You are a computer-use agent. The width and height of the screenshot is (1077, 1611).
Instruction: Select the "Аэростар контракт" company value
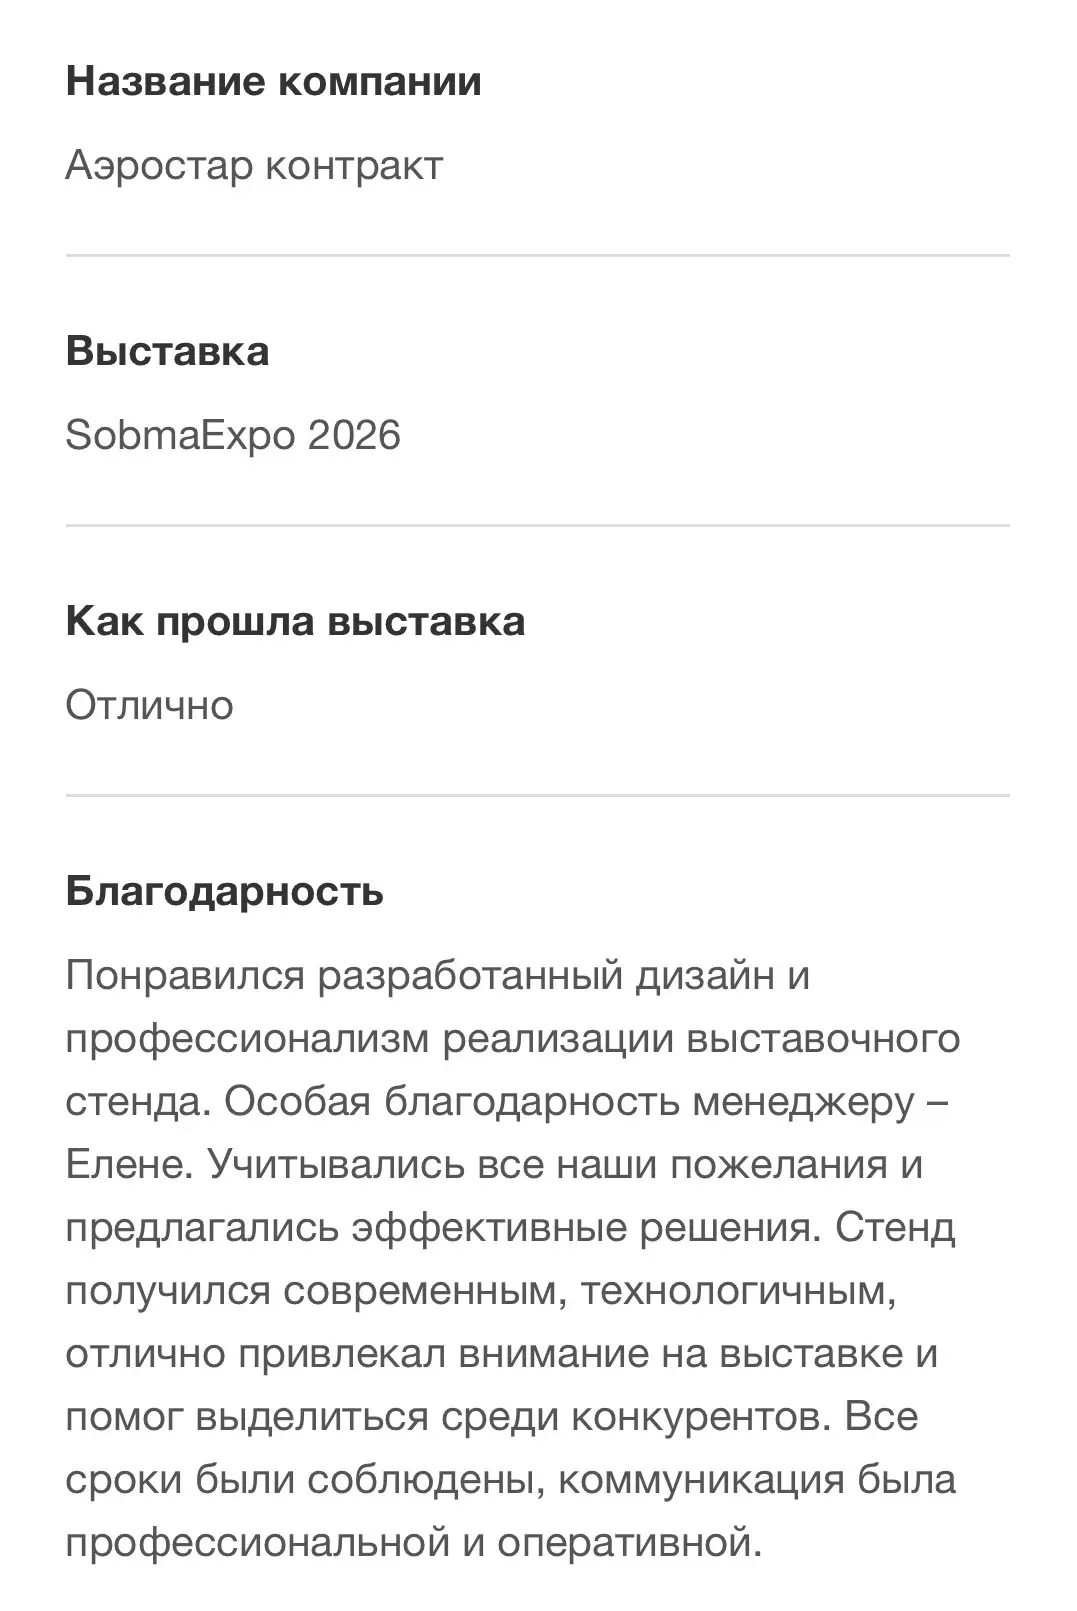254,166
